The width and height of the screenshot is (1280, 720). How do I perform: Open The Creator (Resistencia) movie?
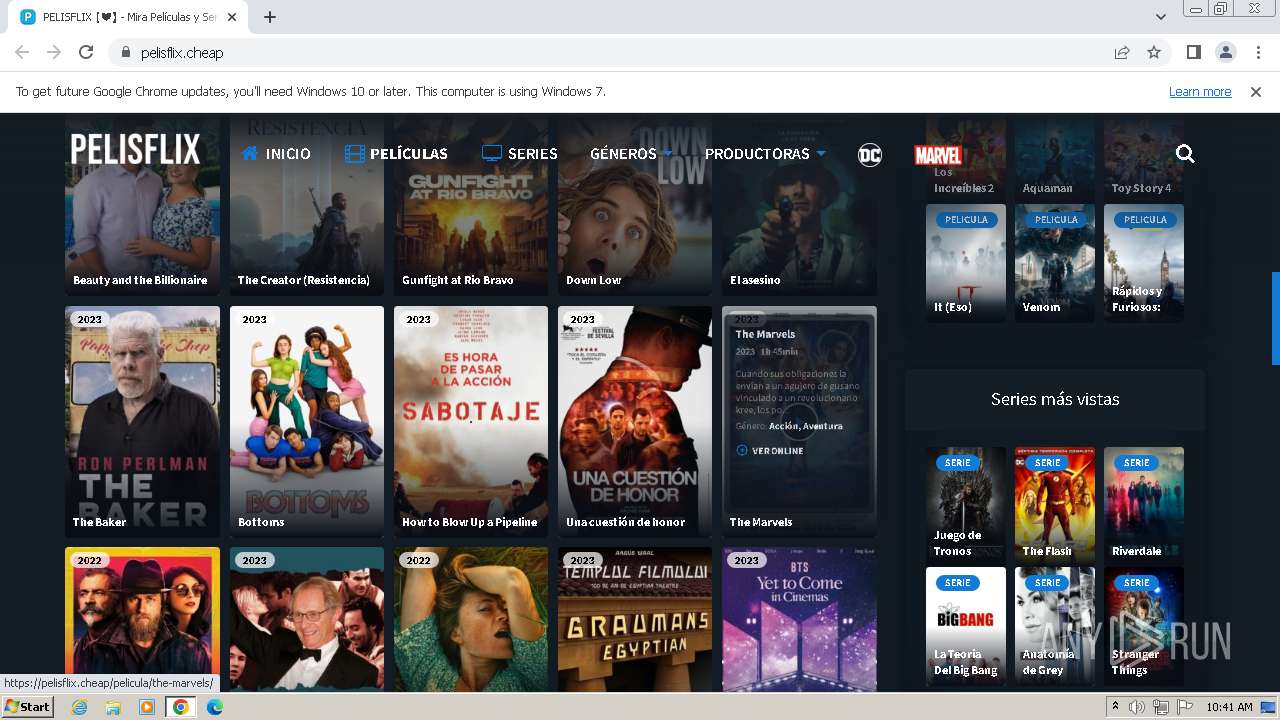pyautogui.click(x=307, y=205)
